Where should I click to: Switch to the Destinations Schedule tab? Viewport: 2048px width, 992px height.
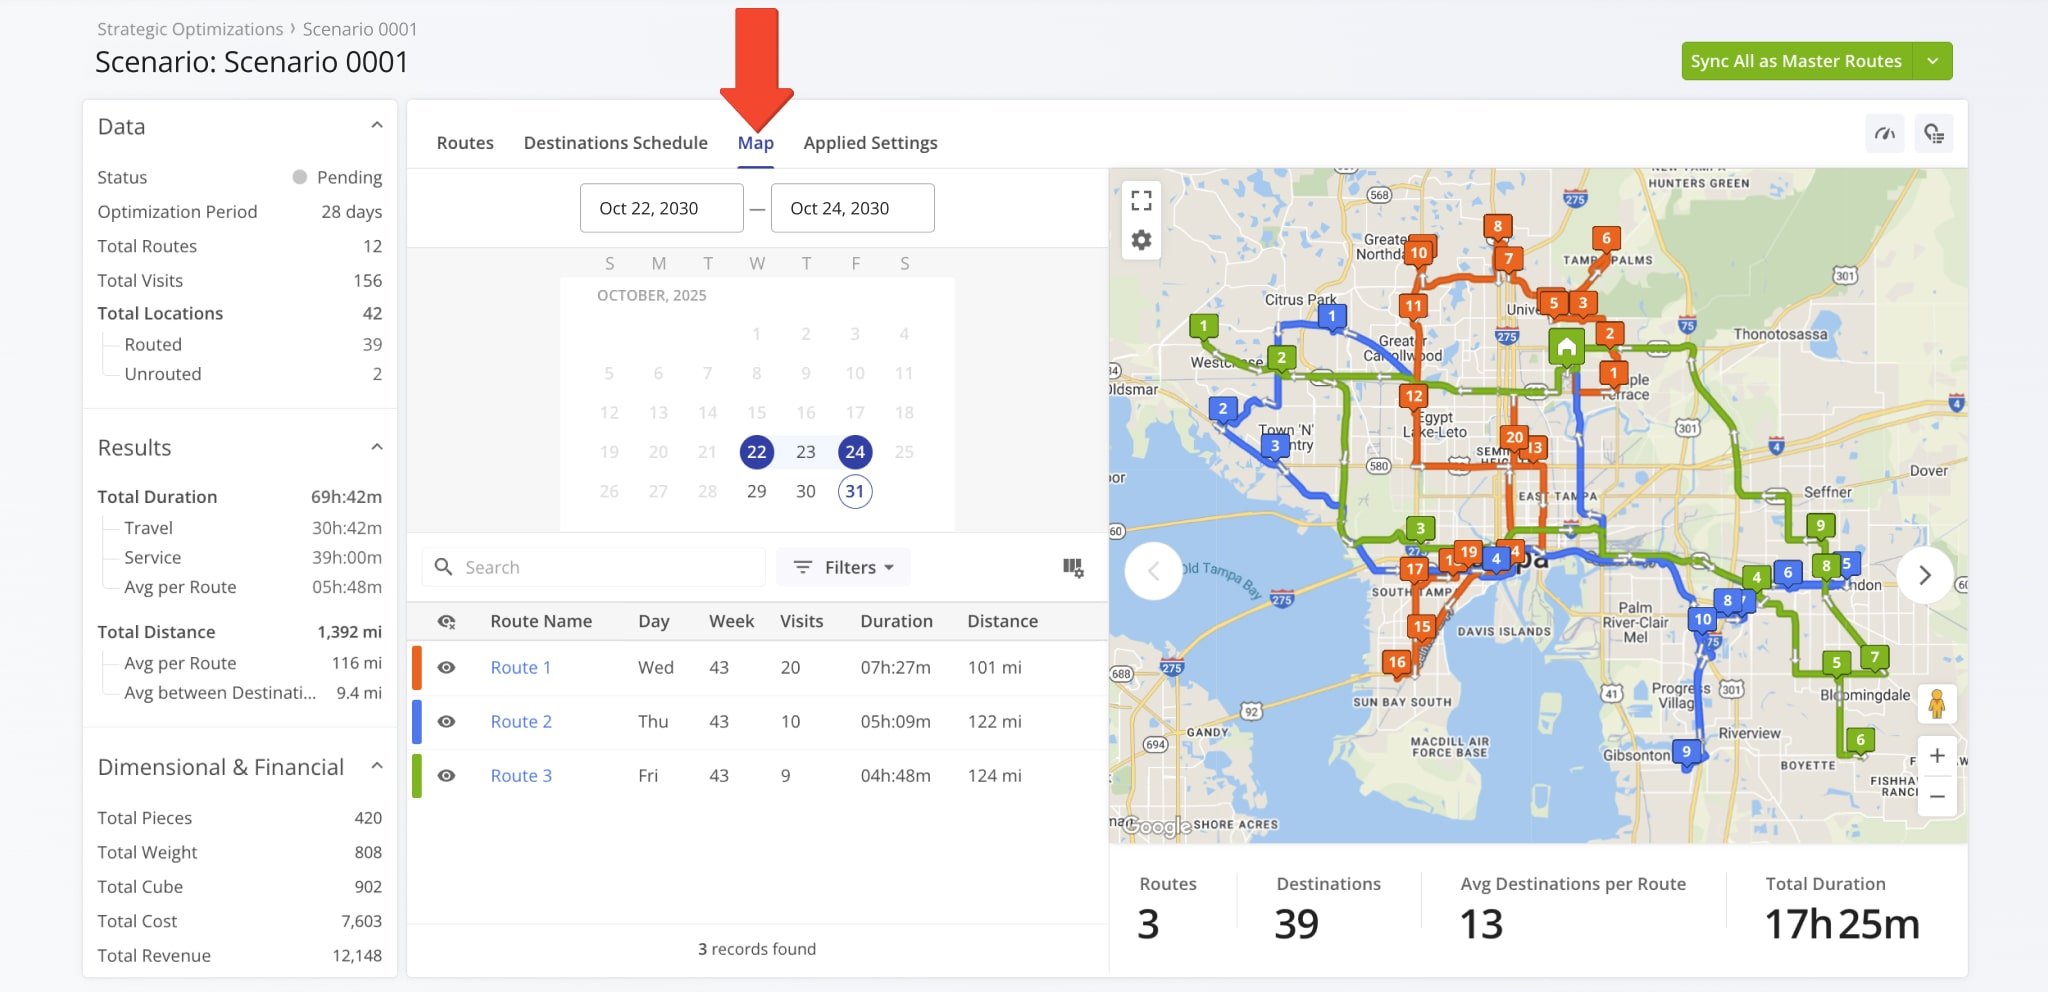coord(615,143)
